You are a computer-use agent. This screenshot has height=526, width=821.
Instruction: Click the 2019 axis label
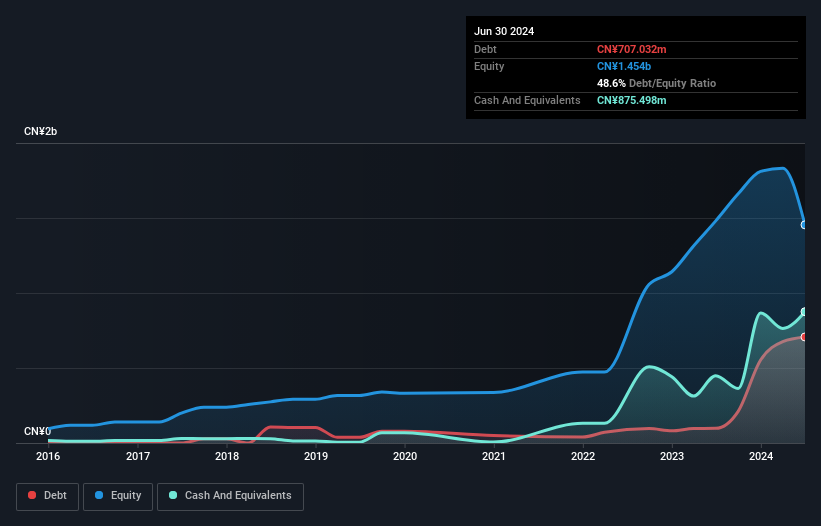(316, 456)
